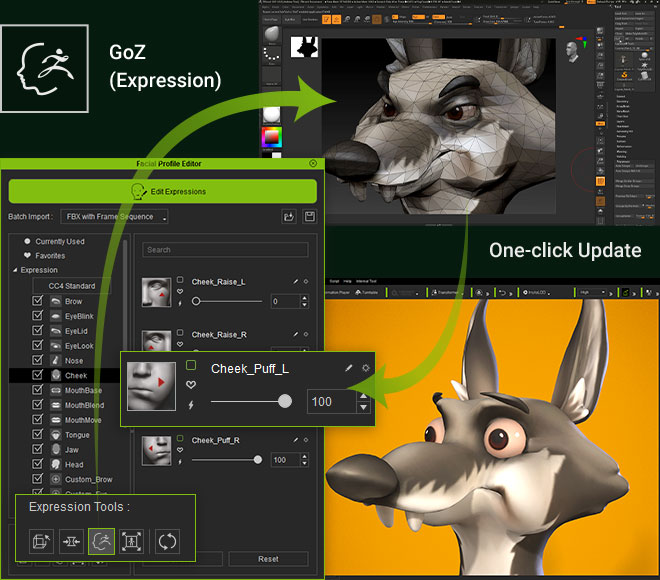The image size is (660, 580).
Task: Click the save icon beside Batch Import
Action: (310, 217)
